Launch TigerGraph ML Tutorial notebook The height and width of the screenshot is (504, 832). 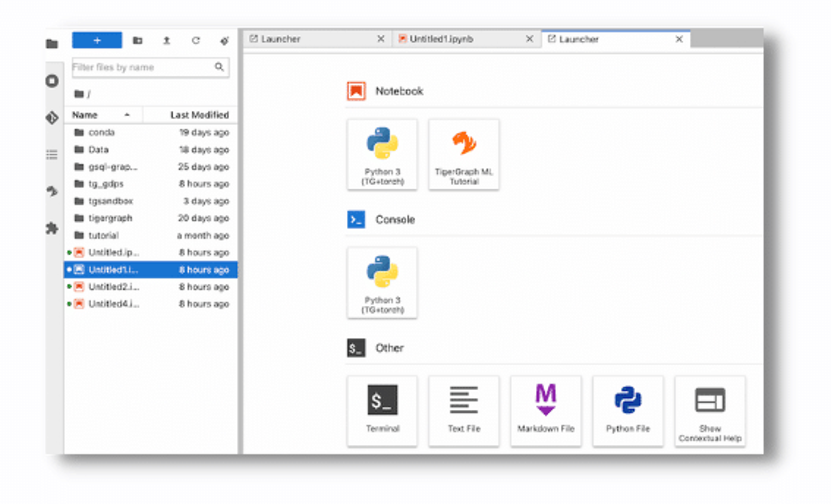click(x=464, y=154)
